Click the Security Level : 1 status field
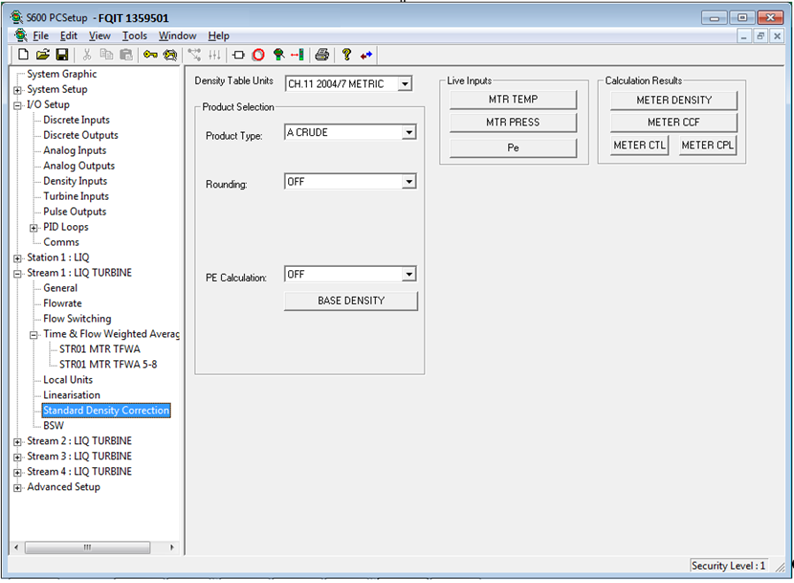 [x=728, y=566]
